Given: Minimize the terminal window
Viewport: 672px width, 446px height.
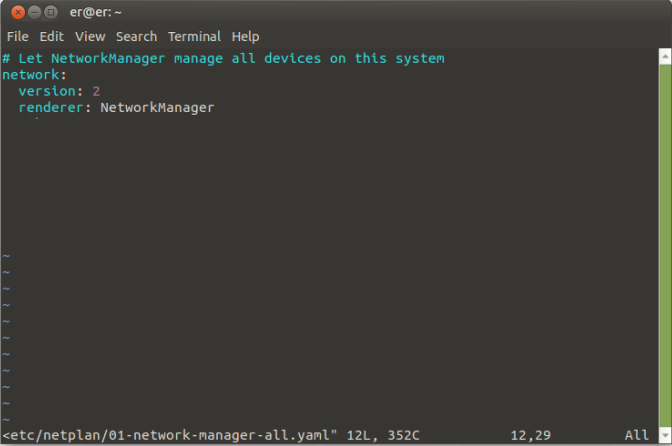Looking at the screenshot, I should click(35, 12).
